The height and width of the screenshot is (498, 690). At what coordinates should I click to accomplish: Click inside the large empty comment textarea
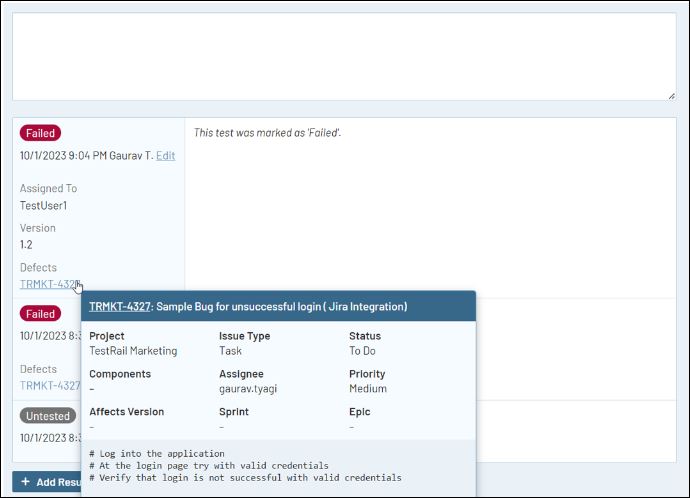tap(344, 56)
